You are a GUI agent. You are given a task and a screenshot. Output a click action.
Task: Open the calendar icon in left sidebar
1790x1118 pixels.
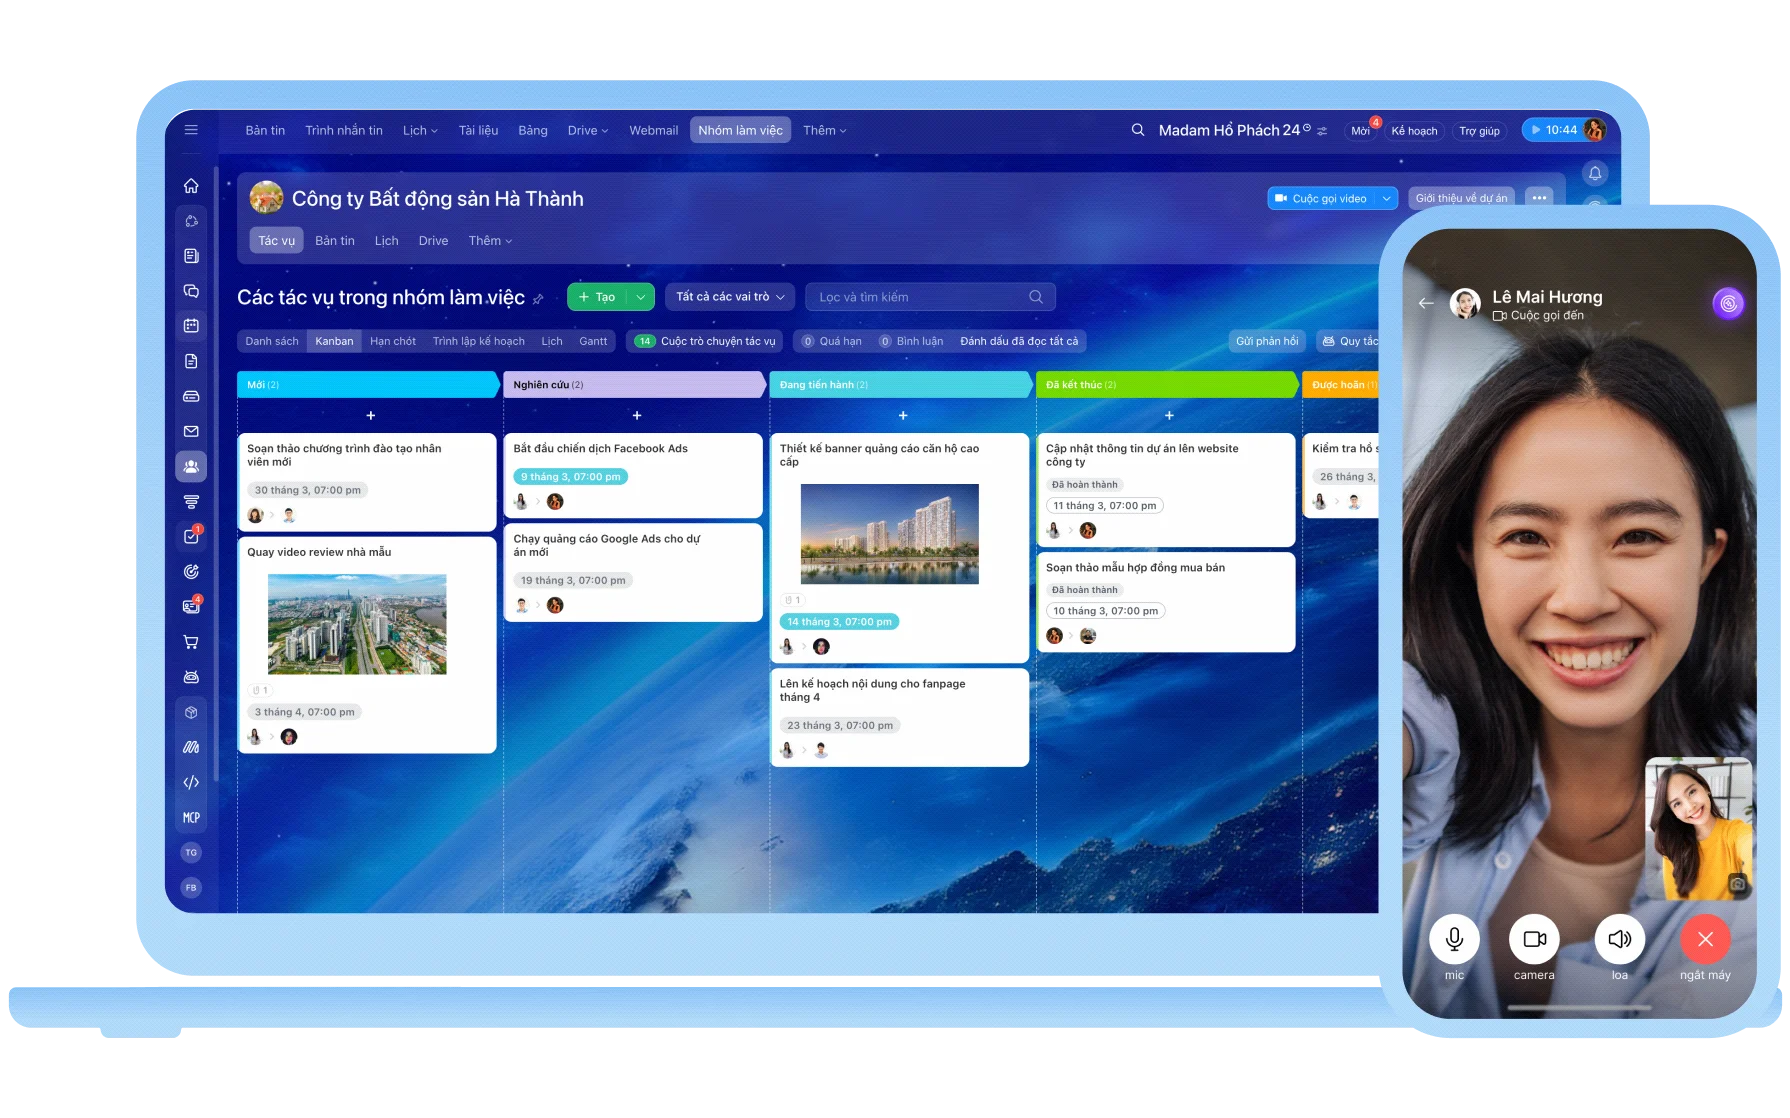[191, 326]
